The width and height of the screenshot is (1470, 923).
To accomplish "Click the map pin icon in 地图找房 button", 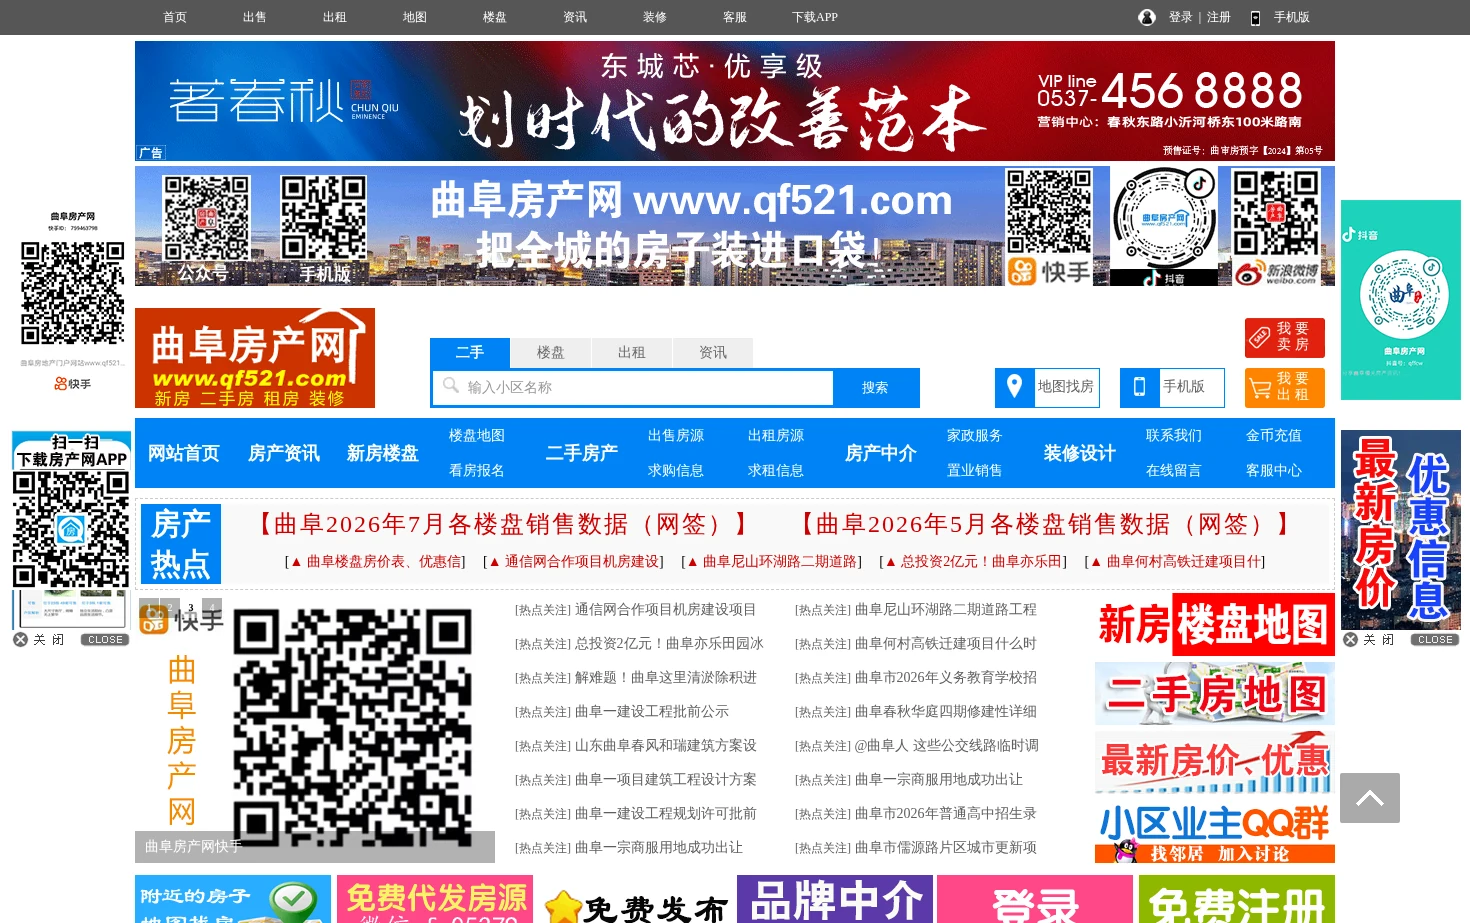I will (x=1014, y=387).
